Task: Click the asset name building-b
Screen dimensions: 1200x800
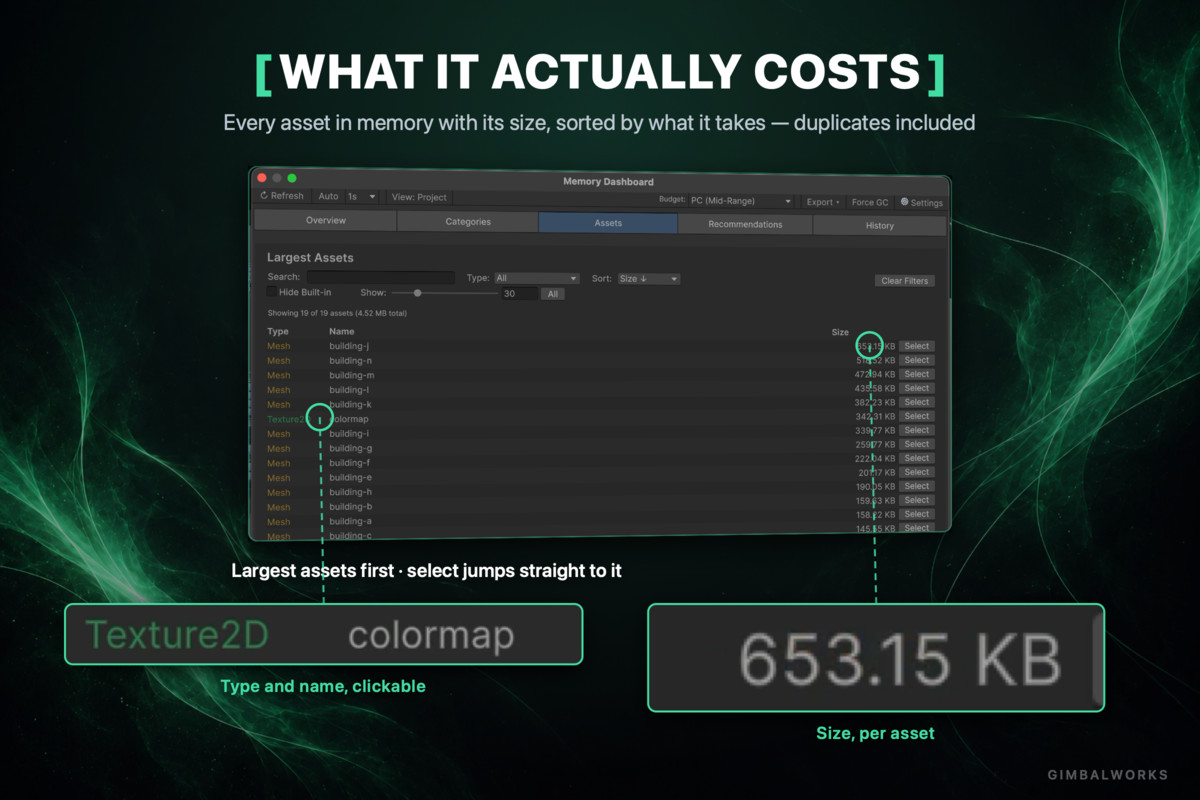Action: pos(350,507)
